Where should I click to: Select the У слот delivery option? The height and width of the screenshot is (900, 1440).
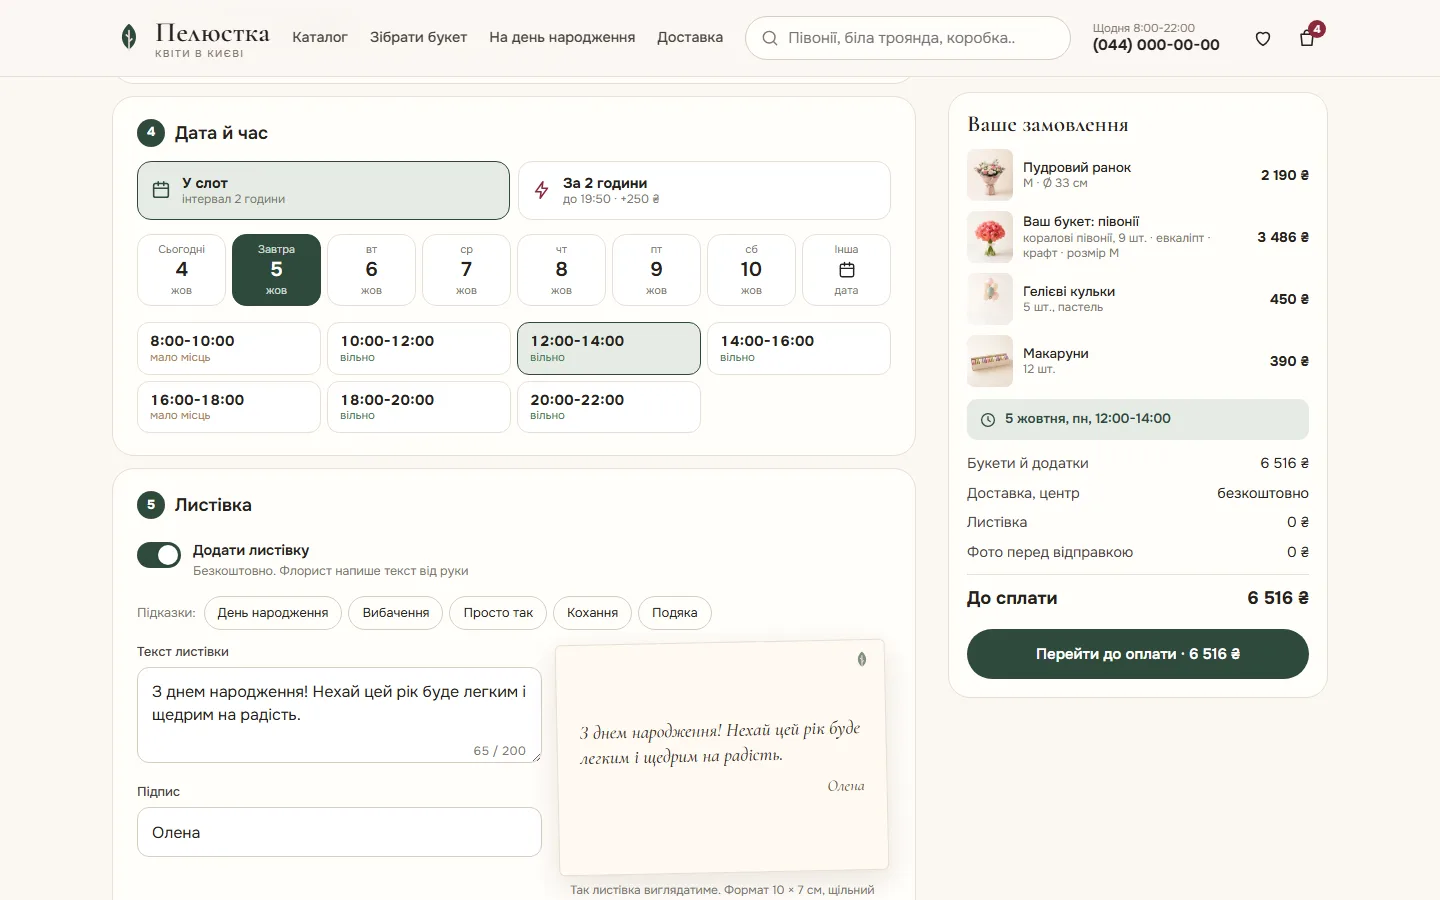tap(323, 190)
